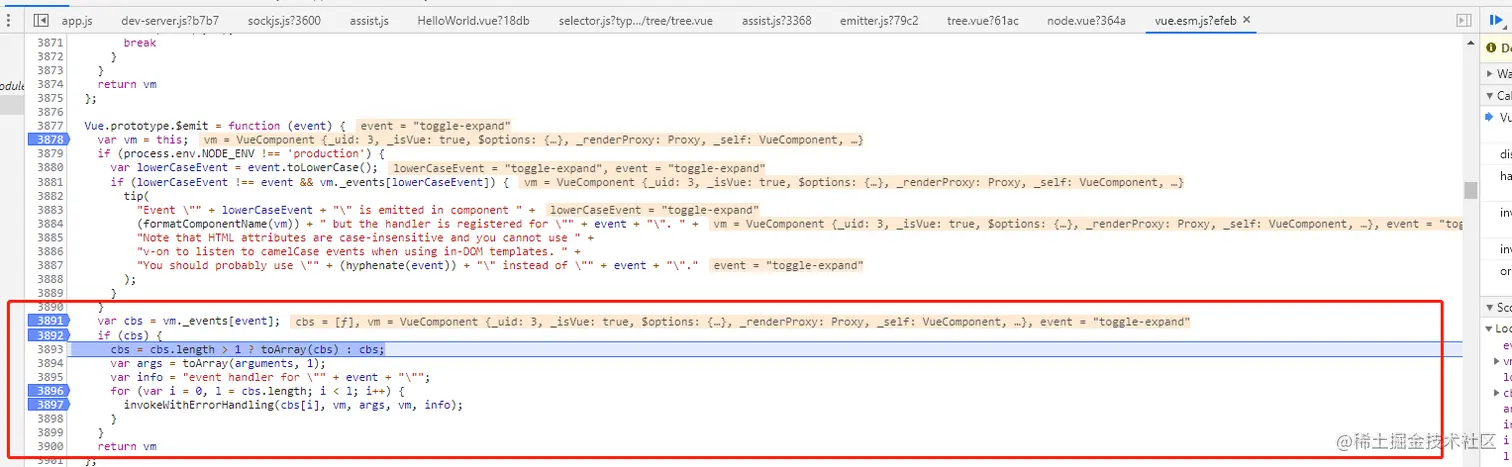Open the three-dot more options menu
This screenshot has height=467, width=1512.
pos(9,20)
